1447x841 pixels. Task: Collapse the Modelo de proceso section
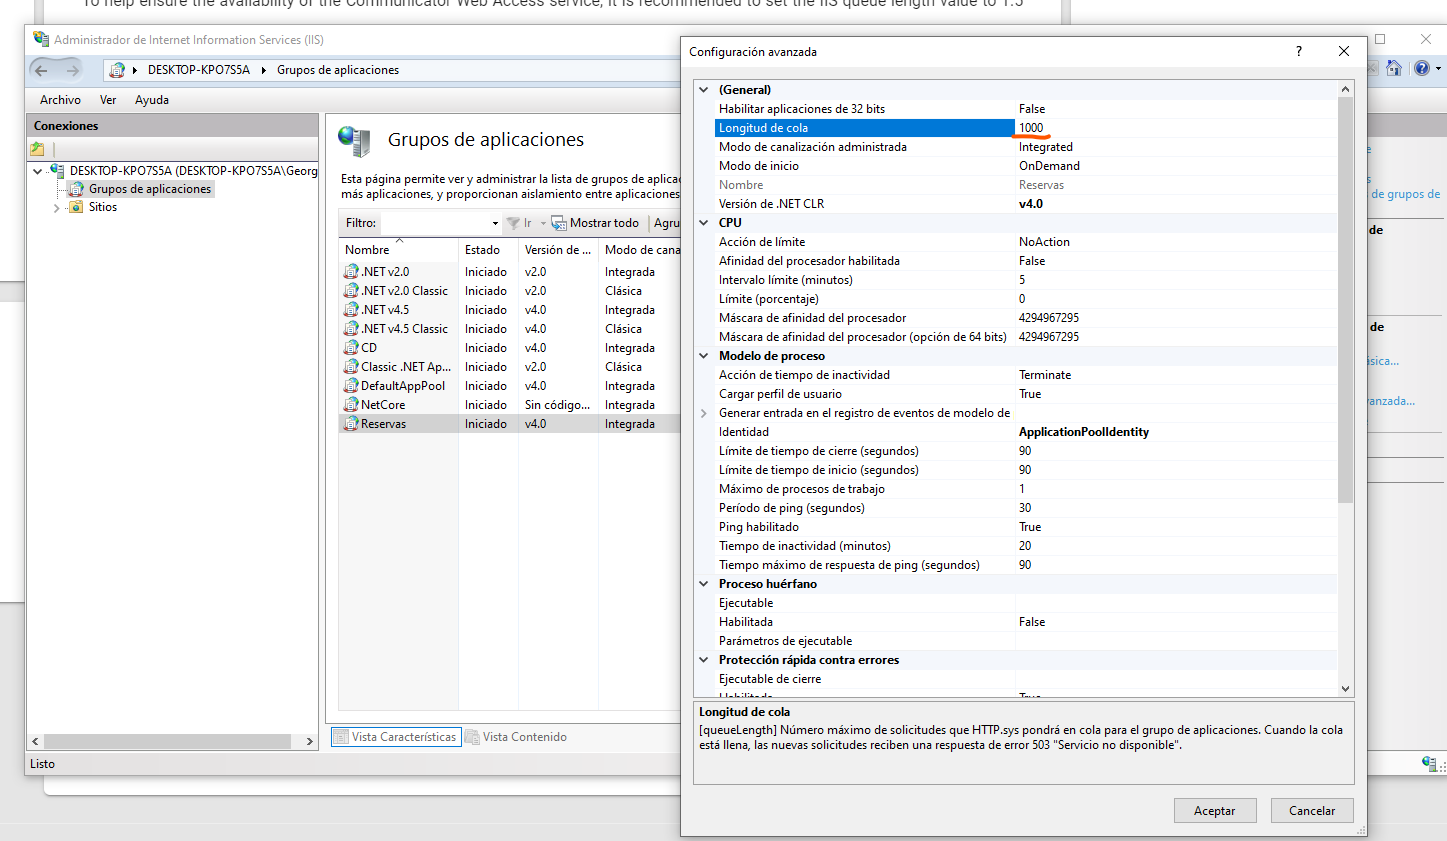click(704, 356)
